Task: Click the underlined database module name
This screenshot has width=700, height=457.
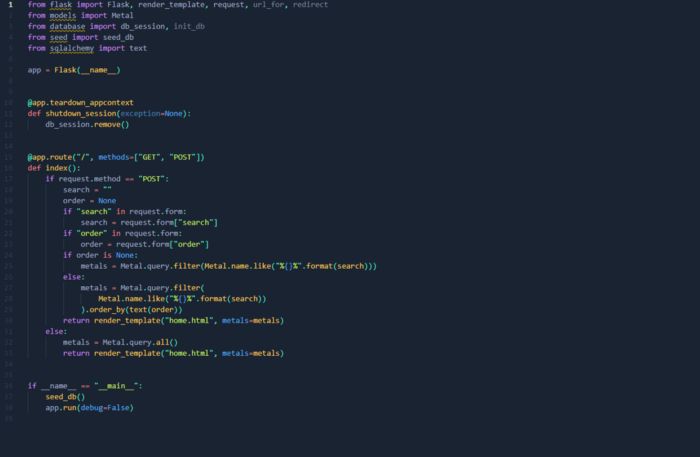Action: pos(68,27)
